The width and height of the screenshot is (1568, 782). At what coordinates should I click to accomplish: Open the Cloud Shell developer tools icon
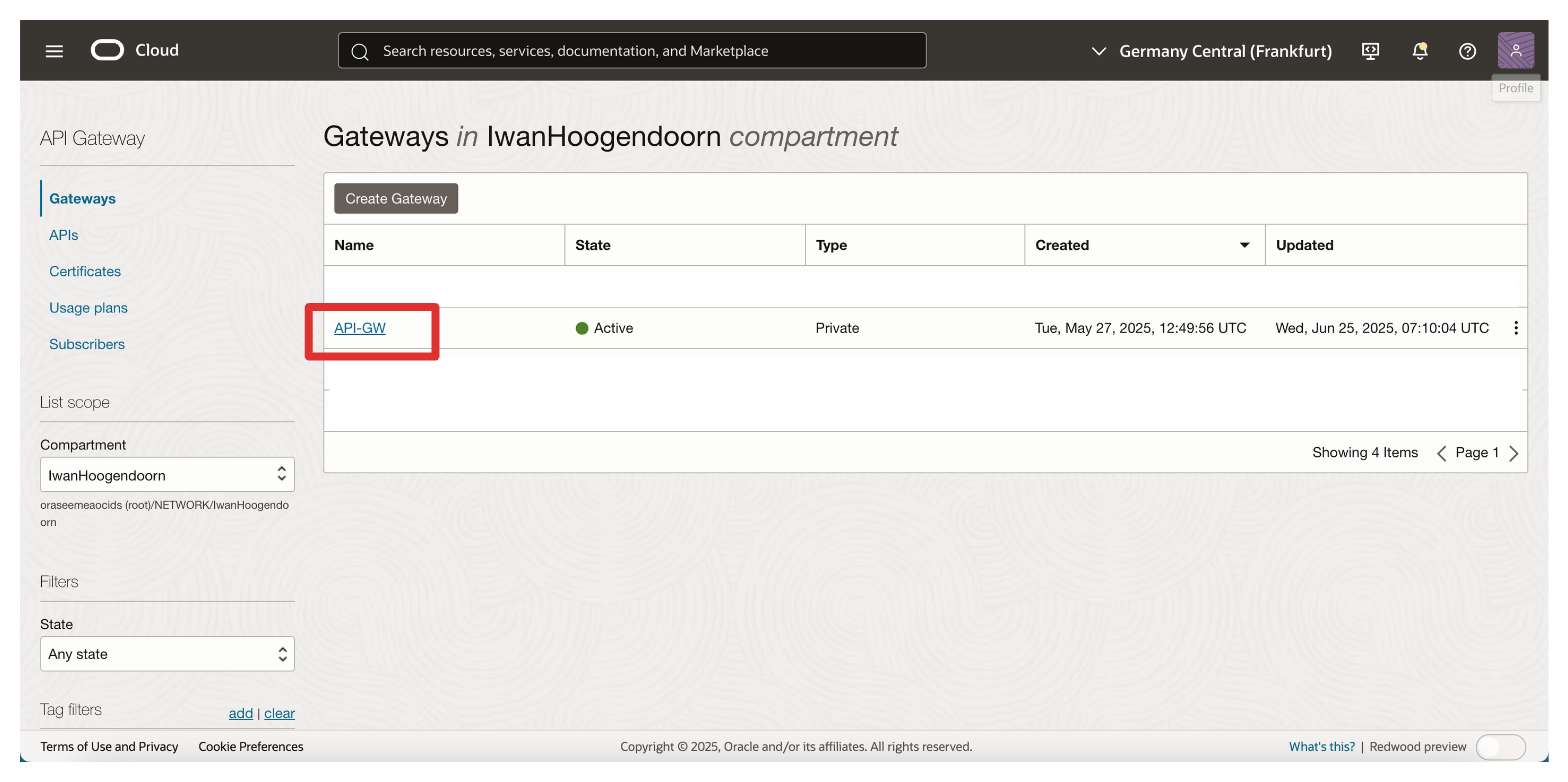pyautogui.click(x=1371, y=51)
